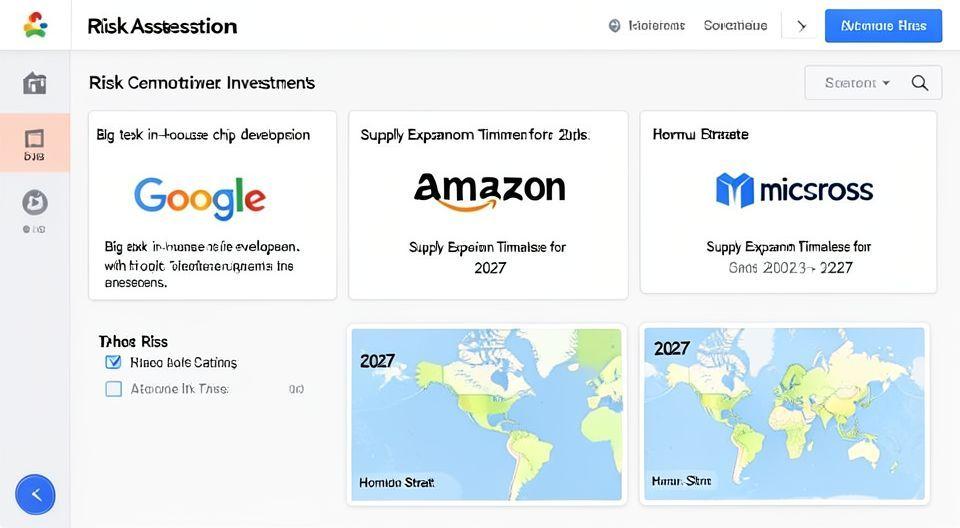Viewport: 960px width, 528px height.
Task: Click the first text item beside header icon
Action: [x=656, y=26]
